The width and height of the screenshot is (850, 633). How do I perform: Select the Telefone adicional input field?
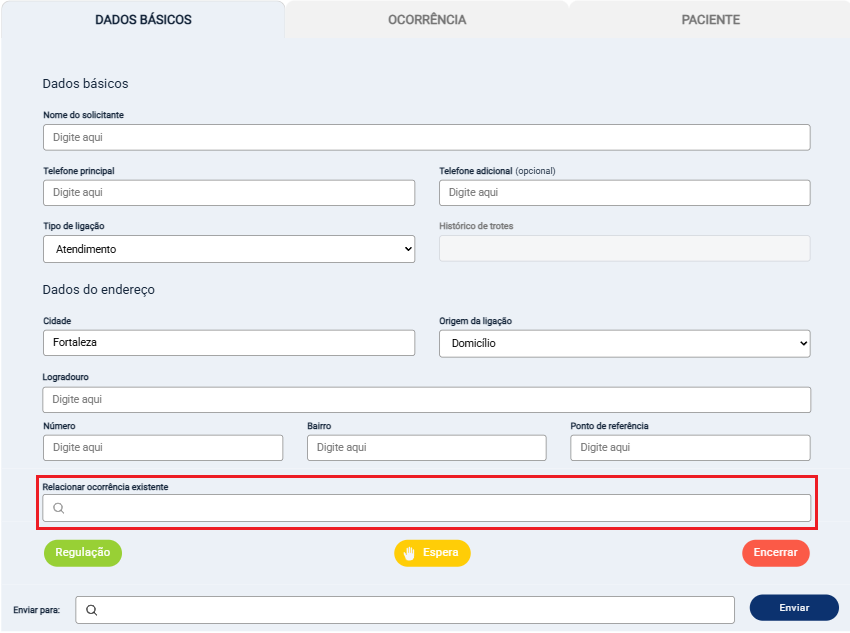pyautogui.click(x=624, y=192)
